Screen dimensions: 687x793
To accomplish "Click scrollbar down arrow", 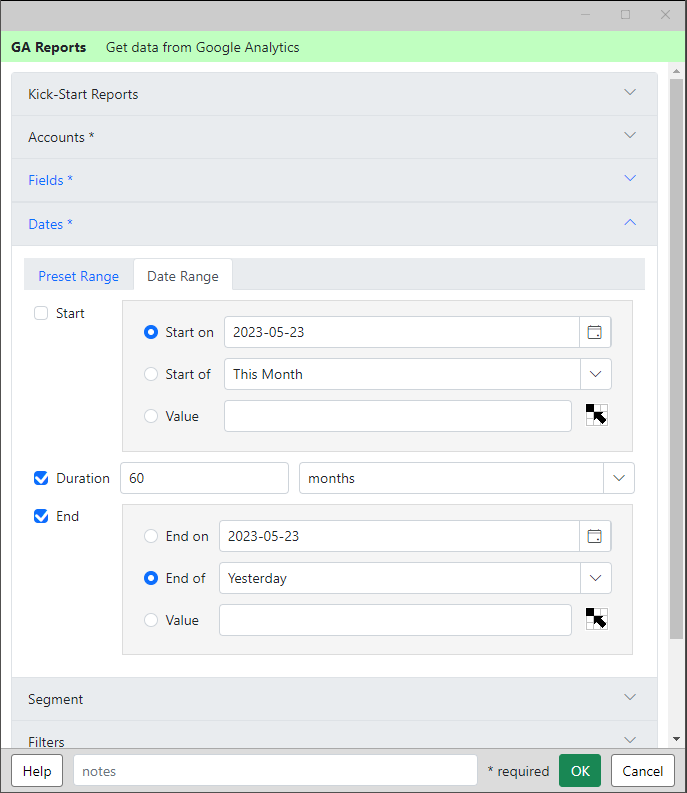I will tap(676, 739).
